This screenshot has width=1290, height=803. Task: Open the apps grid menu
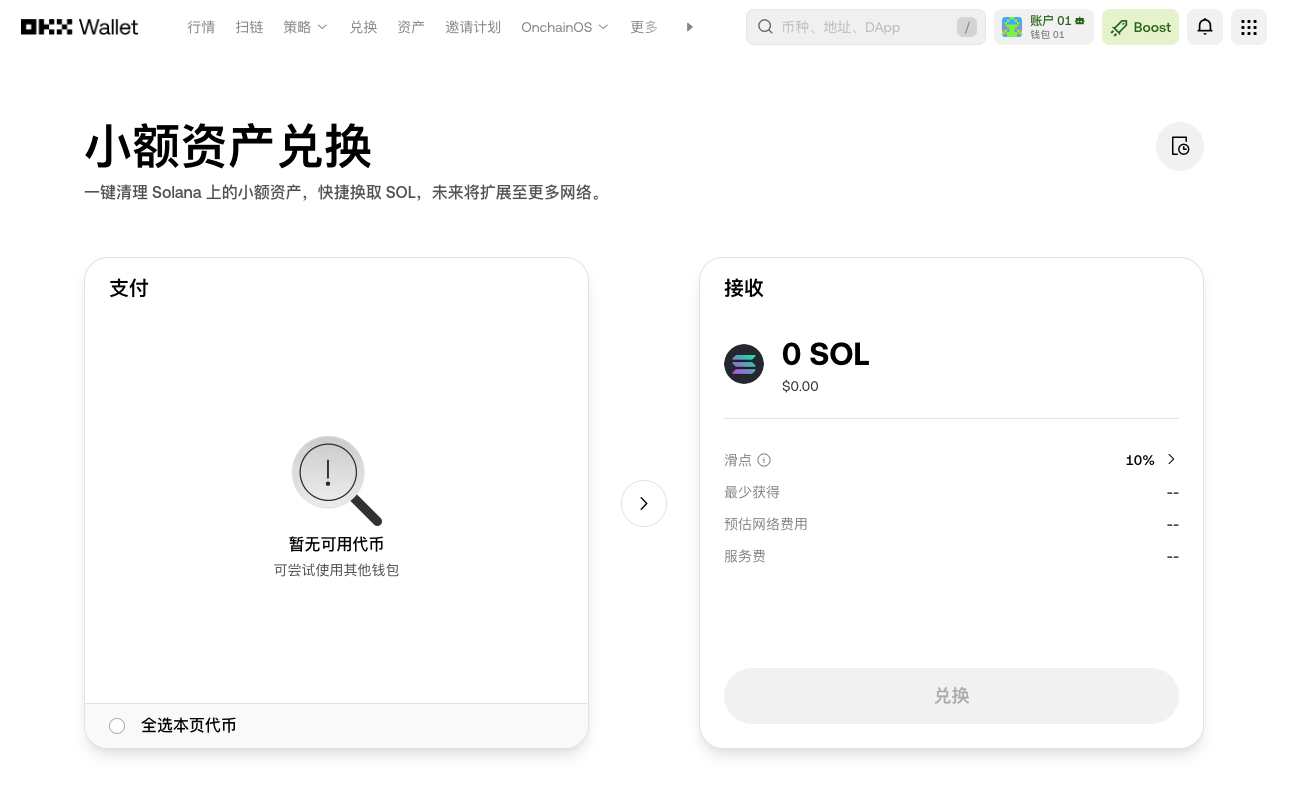tap(1248, 27)
